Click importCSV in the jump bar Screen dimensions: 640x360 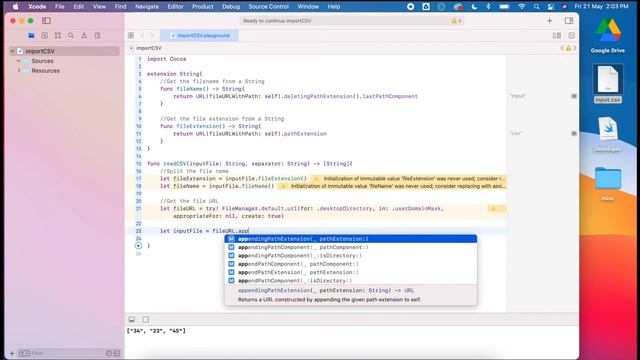tap(149, 48)
